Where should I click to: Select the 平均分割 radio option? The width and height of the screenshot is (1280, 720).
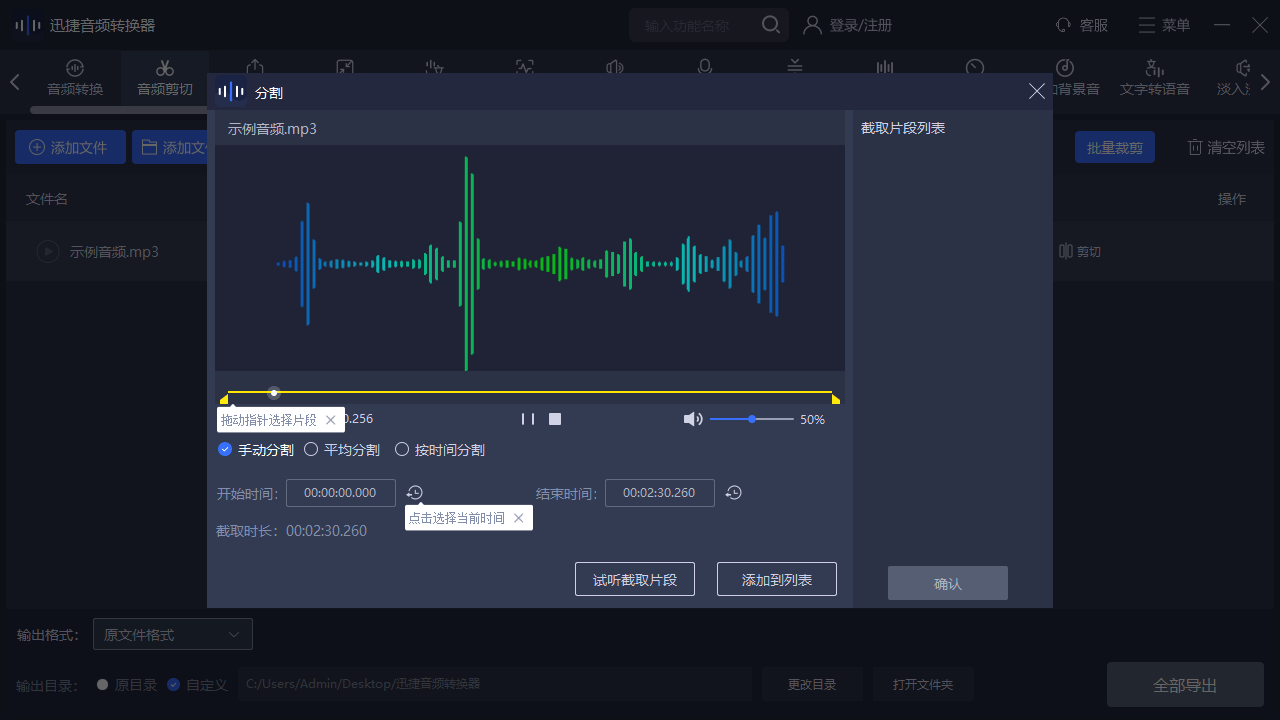pyautogui.click(x=311, y=450)
